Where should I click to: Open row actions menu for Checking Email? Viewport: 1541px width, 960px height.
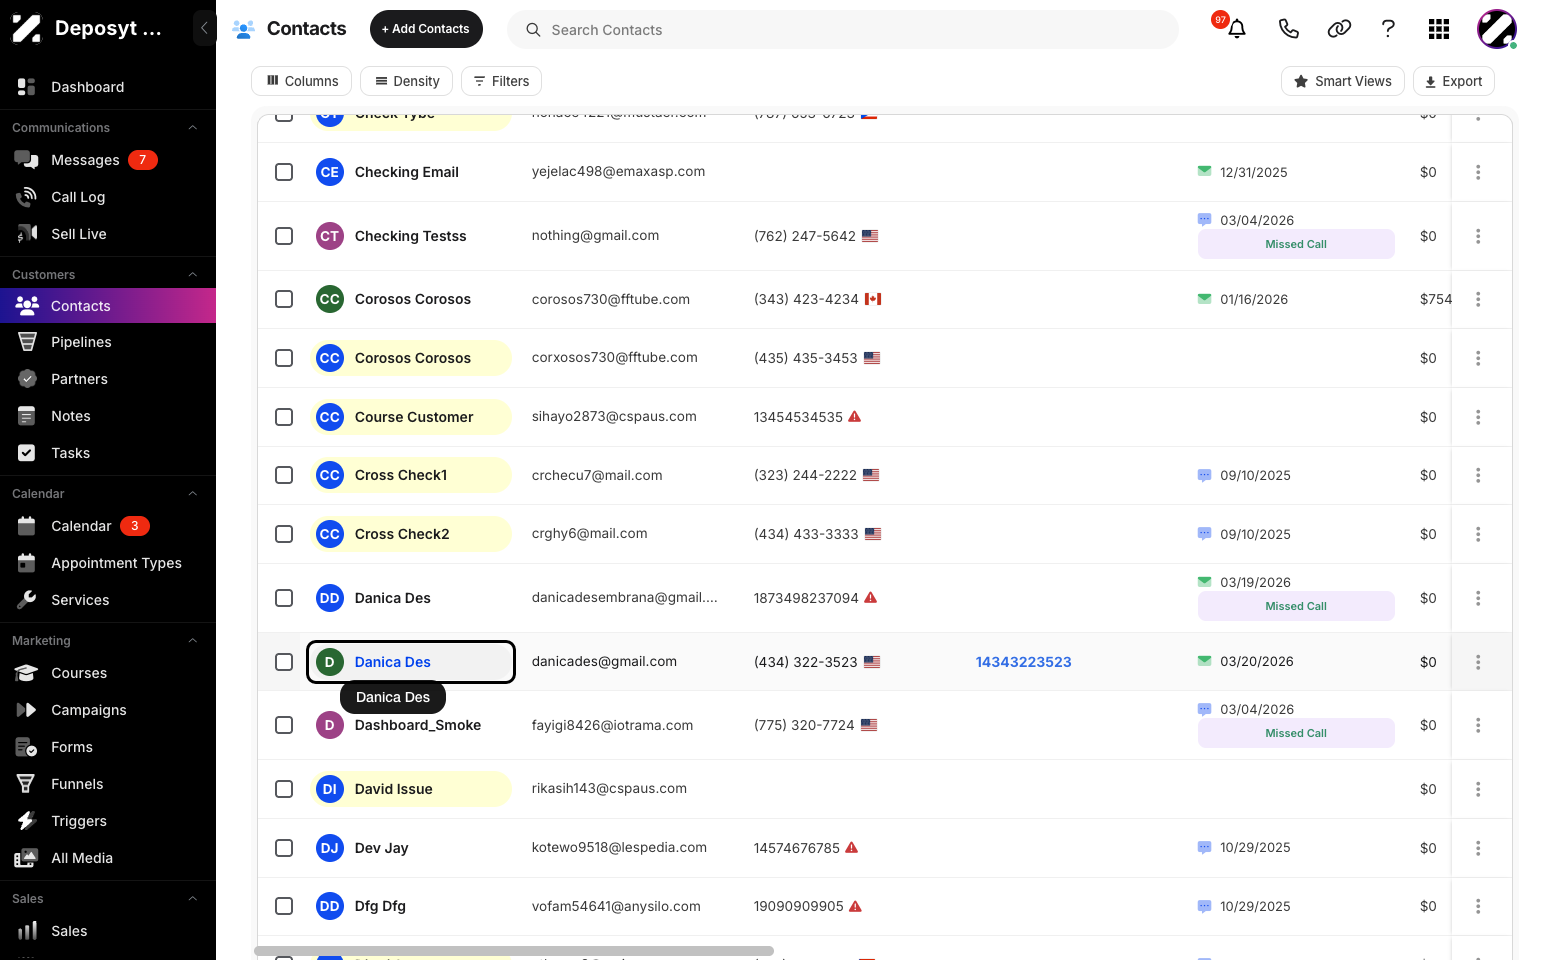[1478, 172]
